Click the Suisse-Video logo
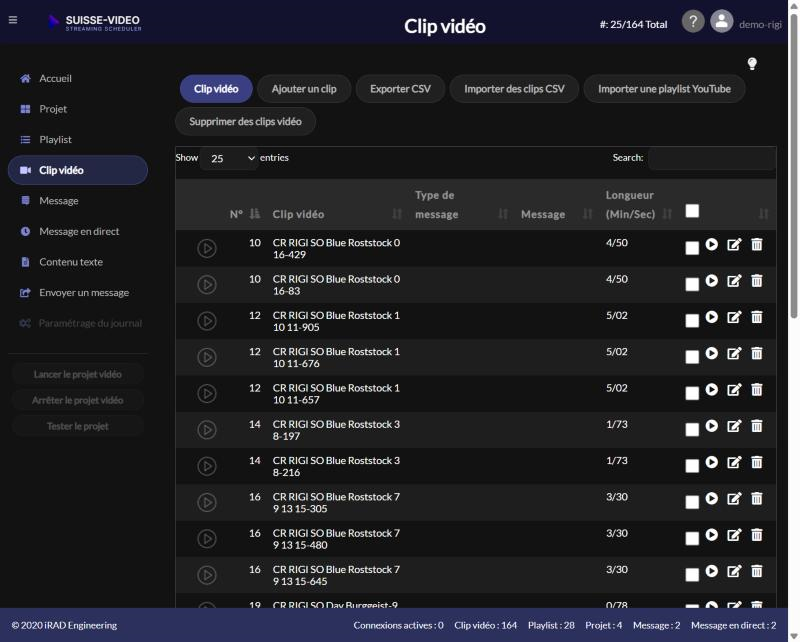The width and height of the screenshot is (800, 642). tap(94, 22)
